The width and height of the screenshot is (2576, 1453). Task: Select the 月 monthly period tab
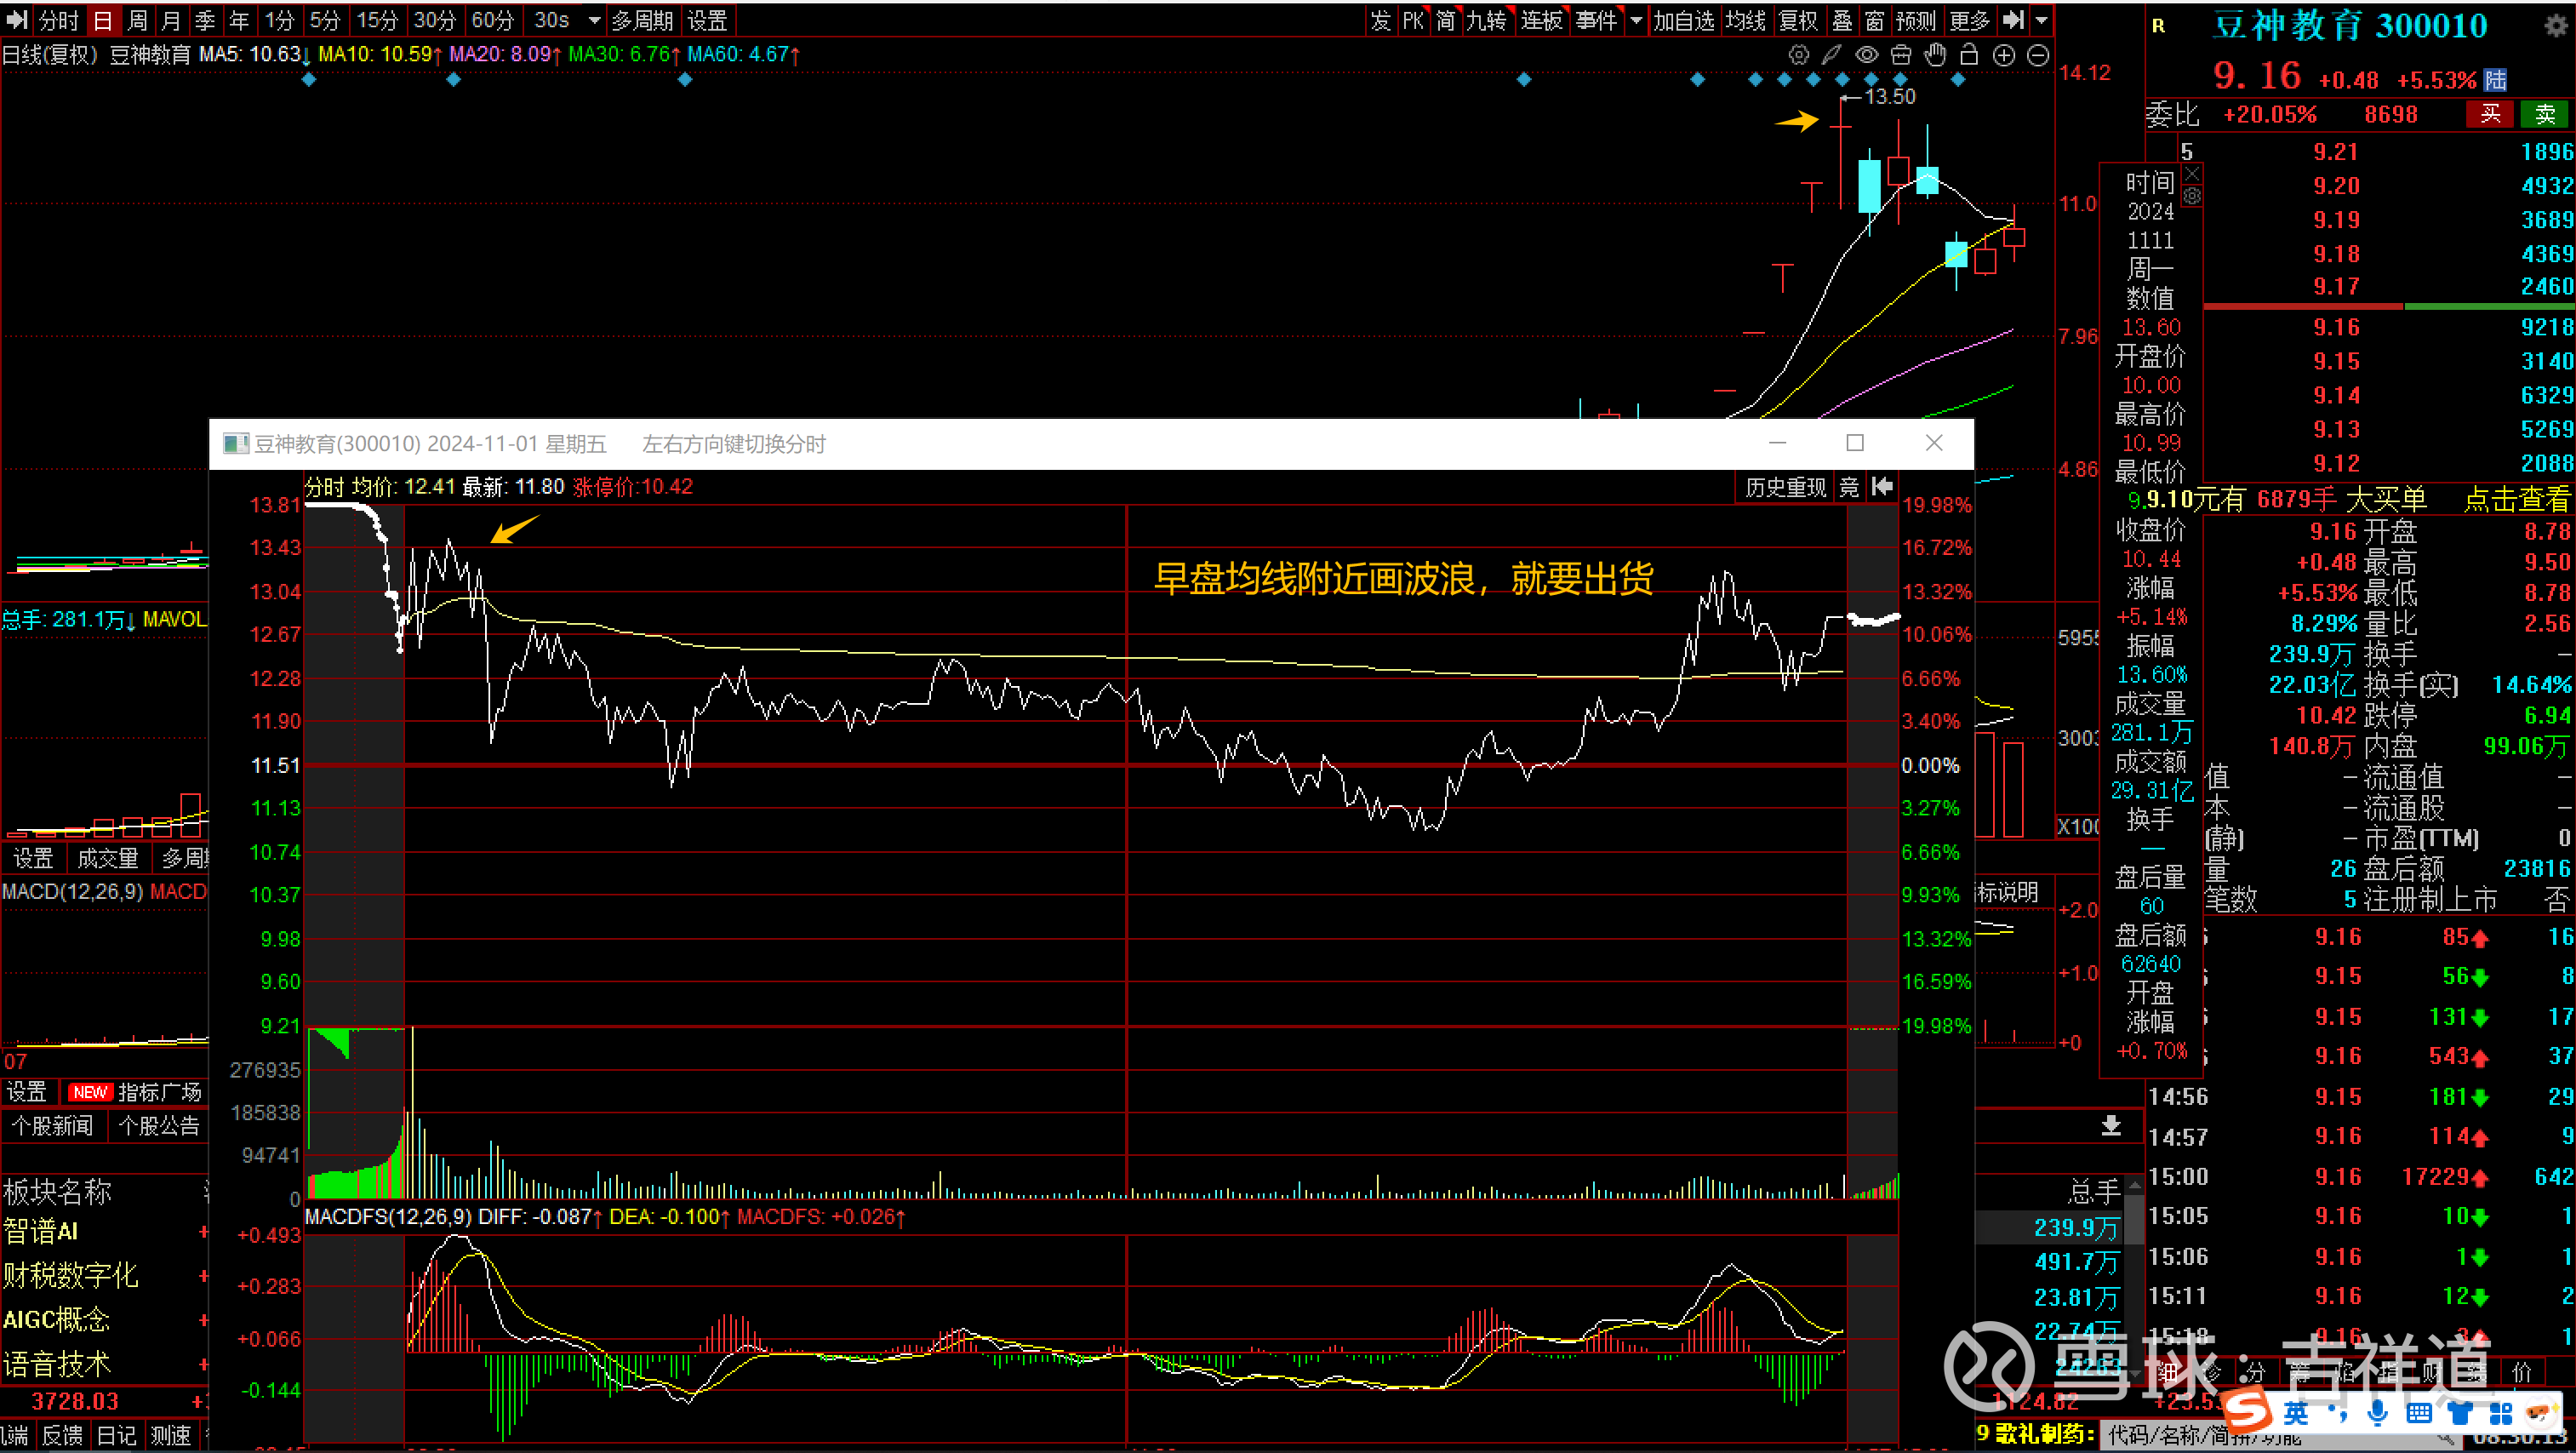click(x=171, y=19)
